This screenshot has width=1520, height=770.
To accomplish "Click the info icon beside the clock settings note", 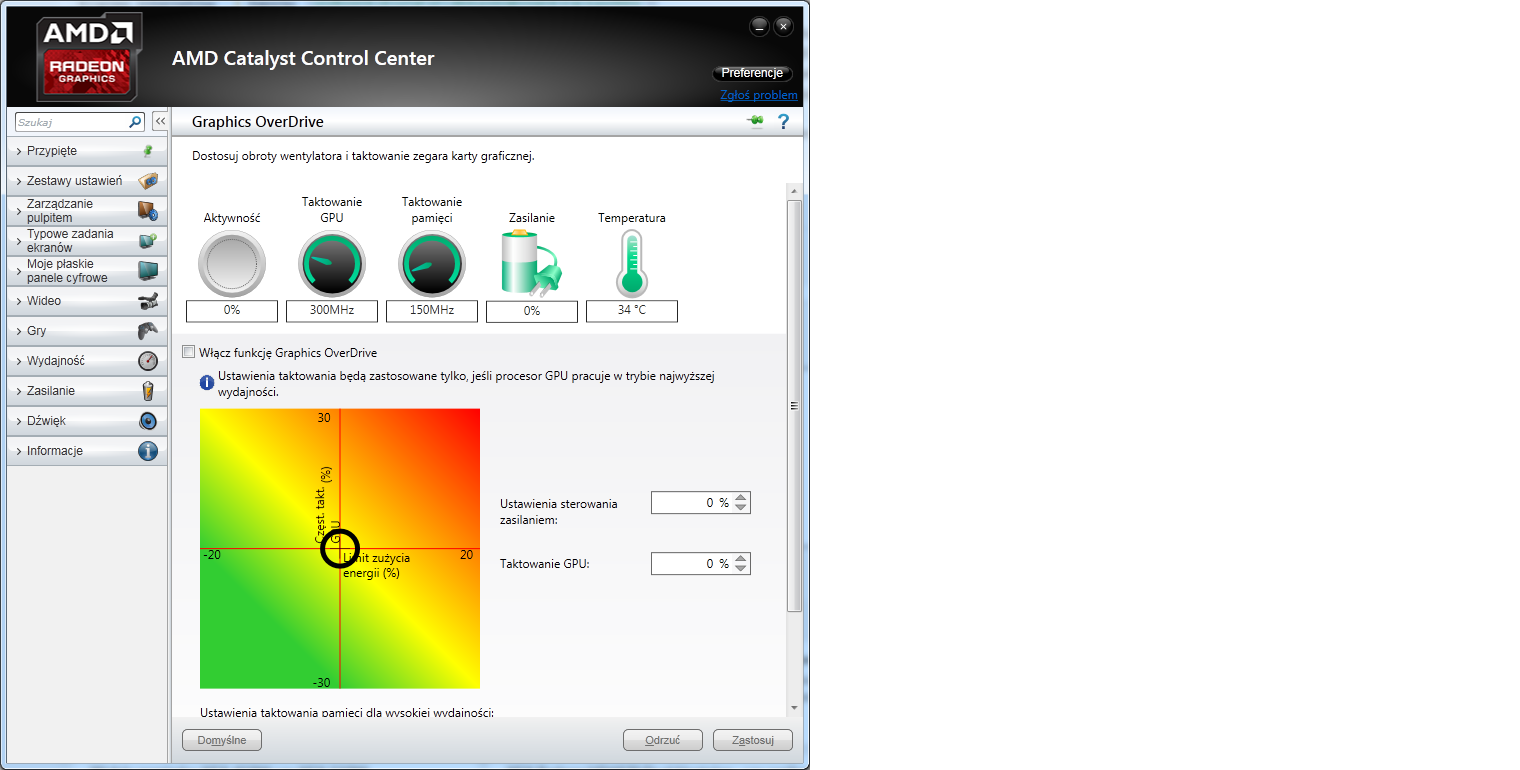I will [x=207, y=382].
